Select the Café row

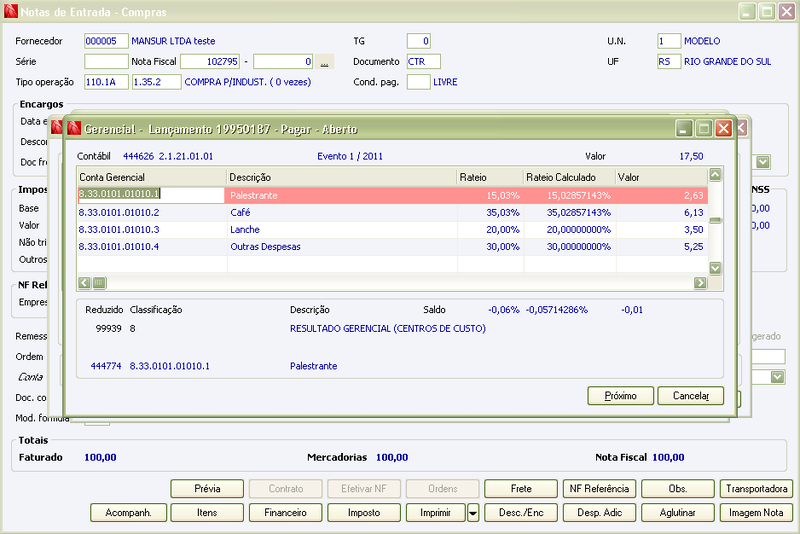pyautogui.click(x=392, y=213)
